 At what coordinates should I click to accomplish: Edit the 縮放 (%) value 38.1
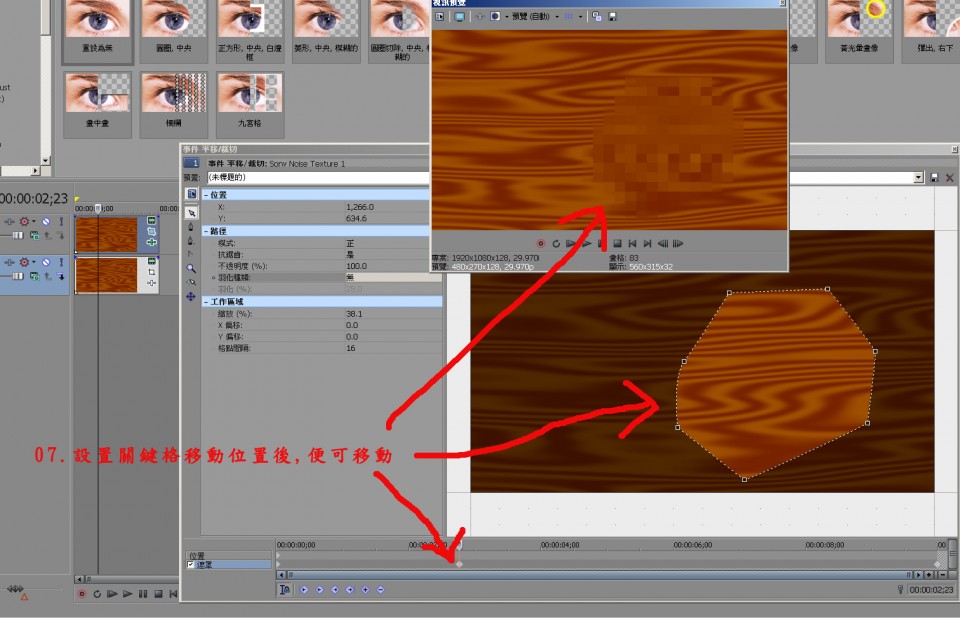pos(354,314)
